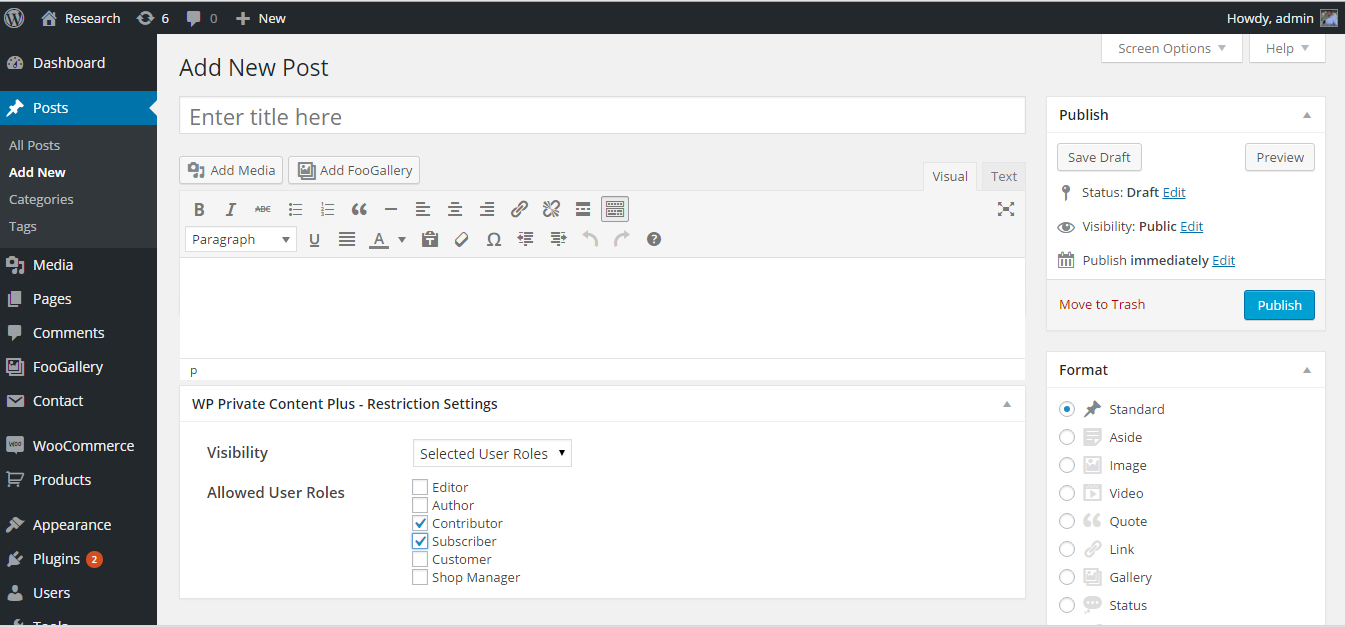Viewport: 1345px width, 627px height.
Task: Insert a blockquote
Action: click(x=359, y=209)
